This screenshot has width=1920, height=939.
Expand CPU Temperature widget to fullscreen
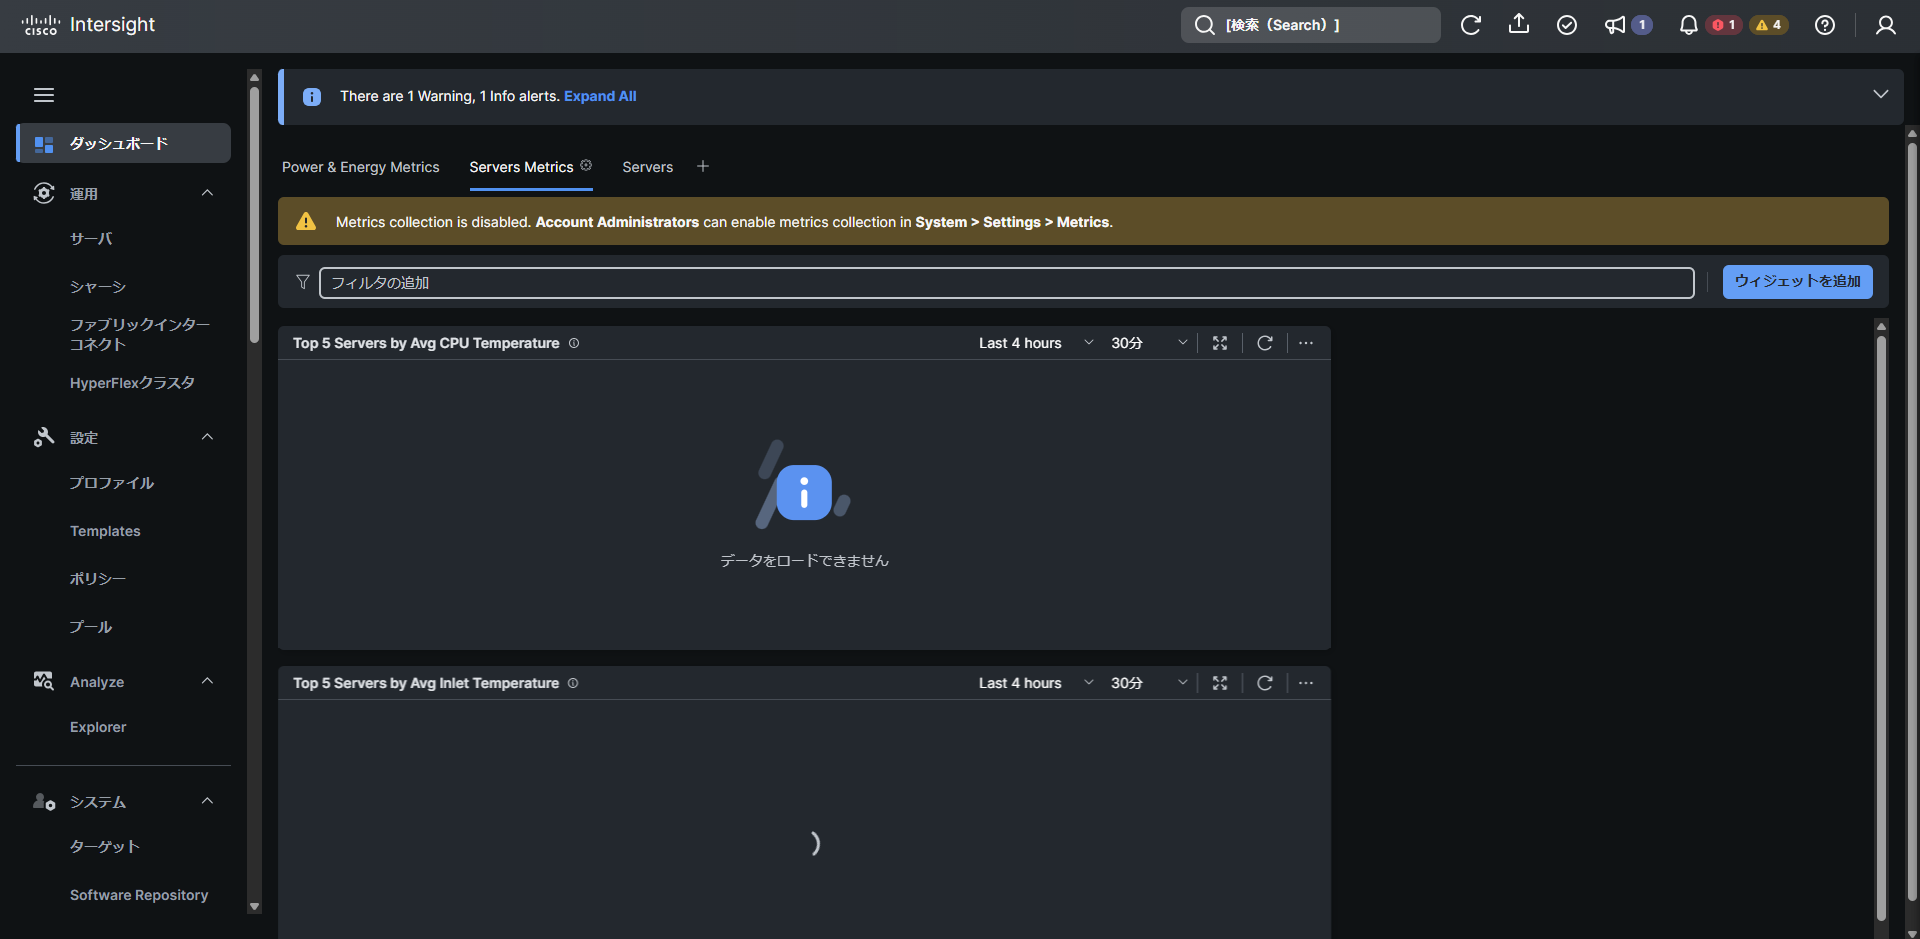tap(1220, 343)
